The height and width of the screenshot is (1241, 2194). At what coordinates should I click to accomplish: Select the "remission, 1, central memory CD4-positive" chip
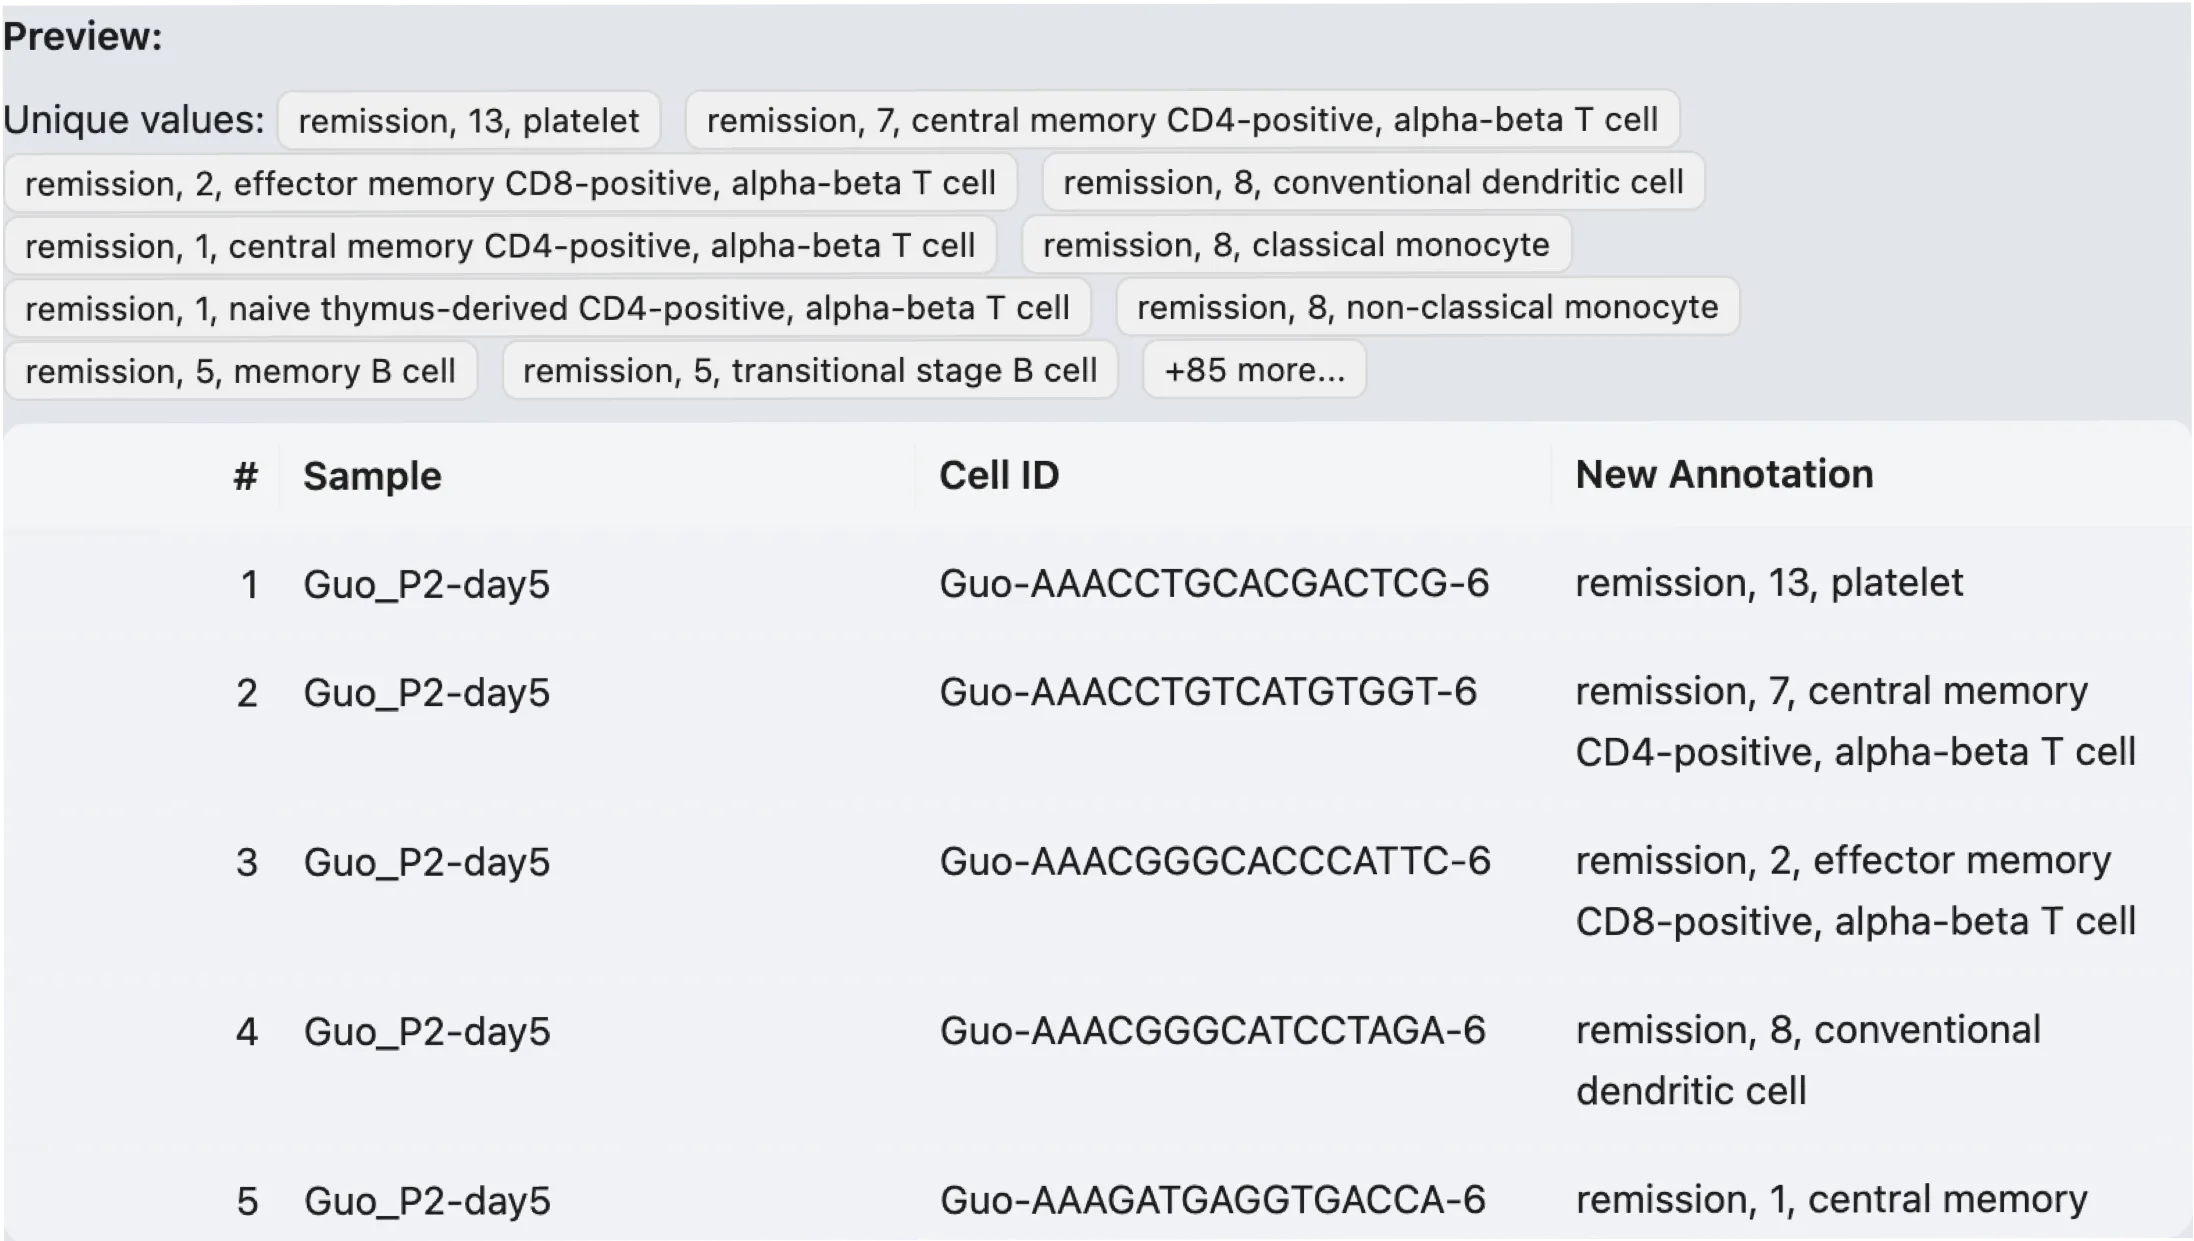tap(499, 246)
